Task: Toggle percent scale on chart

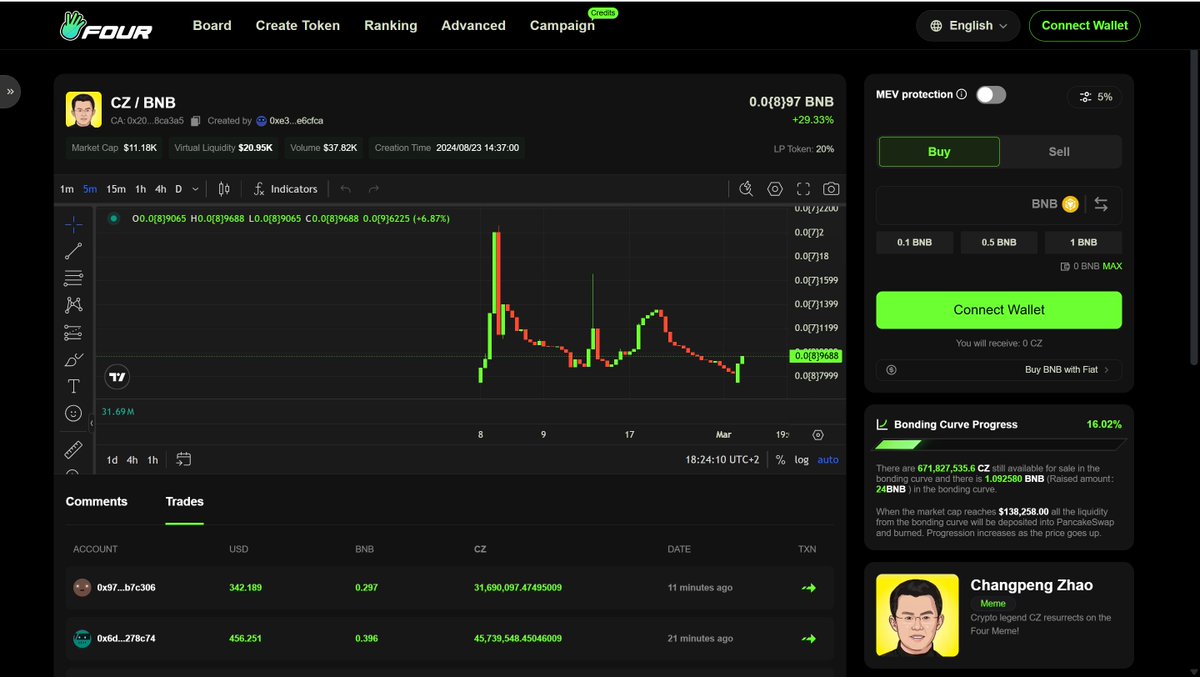Action: (x=780, y=460)
